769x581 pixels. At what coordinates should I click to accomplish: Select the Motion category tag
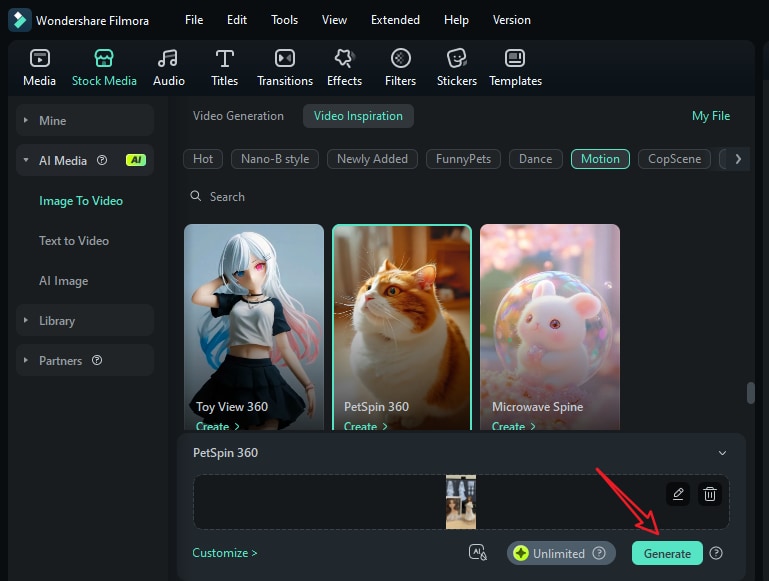(600, 159)
